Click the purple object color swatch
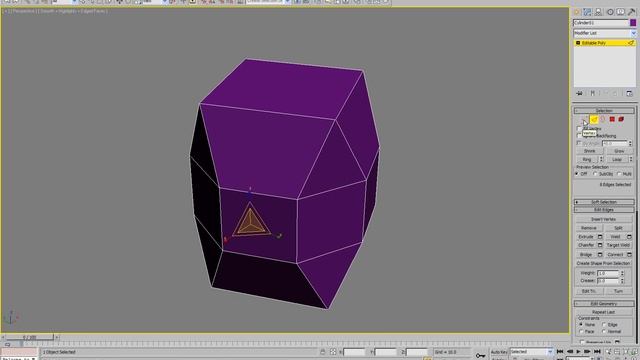 (633, 23)
